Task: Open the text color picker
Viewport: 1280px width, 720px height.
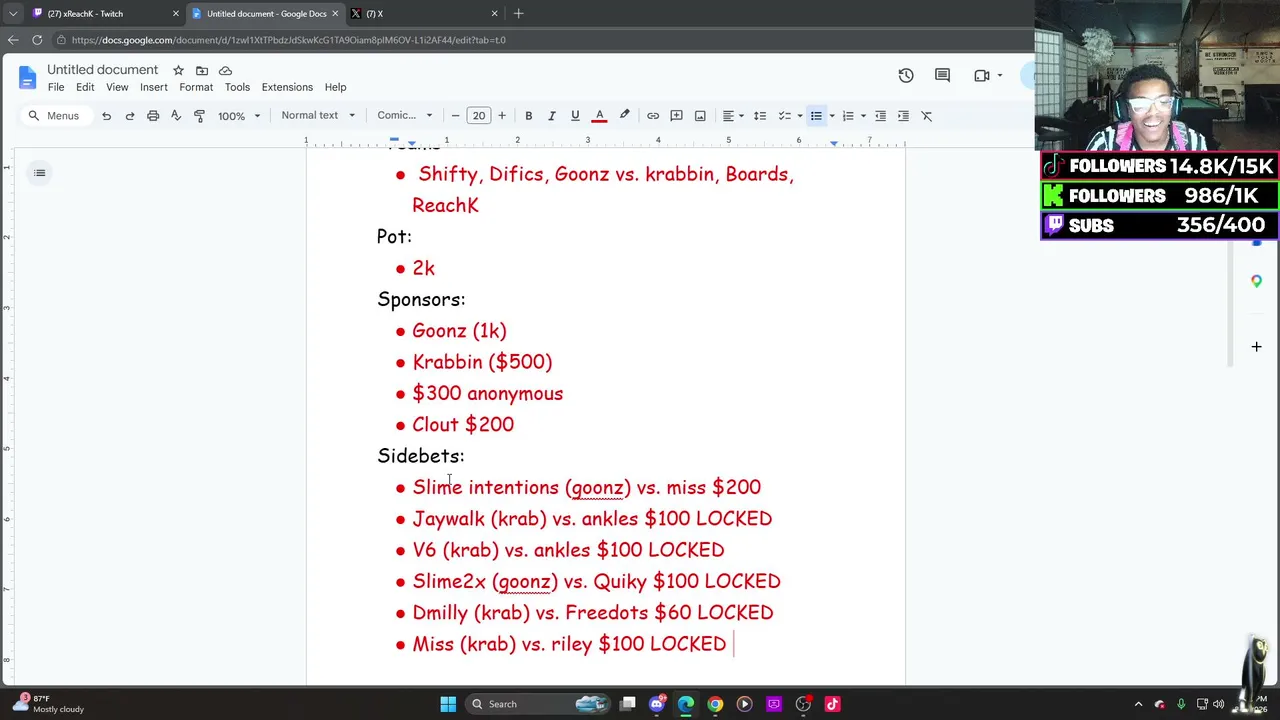Action: 600,116
